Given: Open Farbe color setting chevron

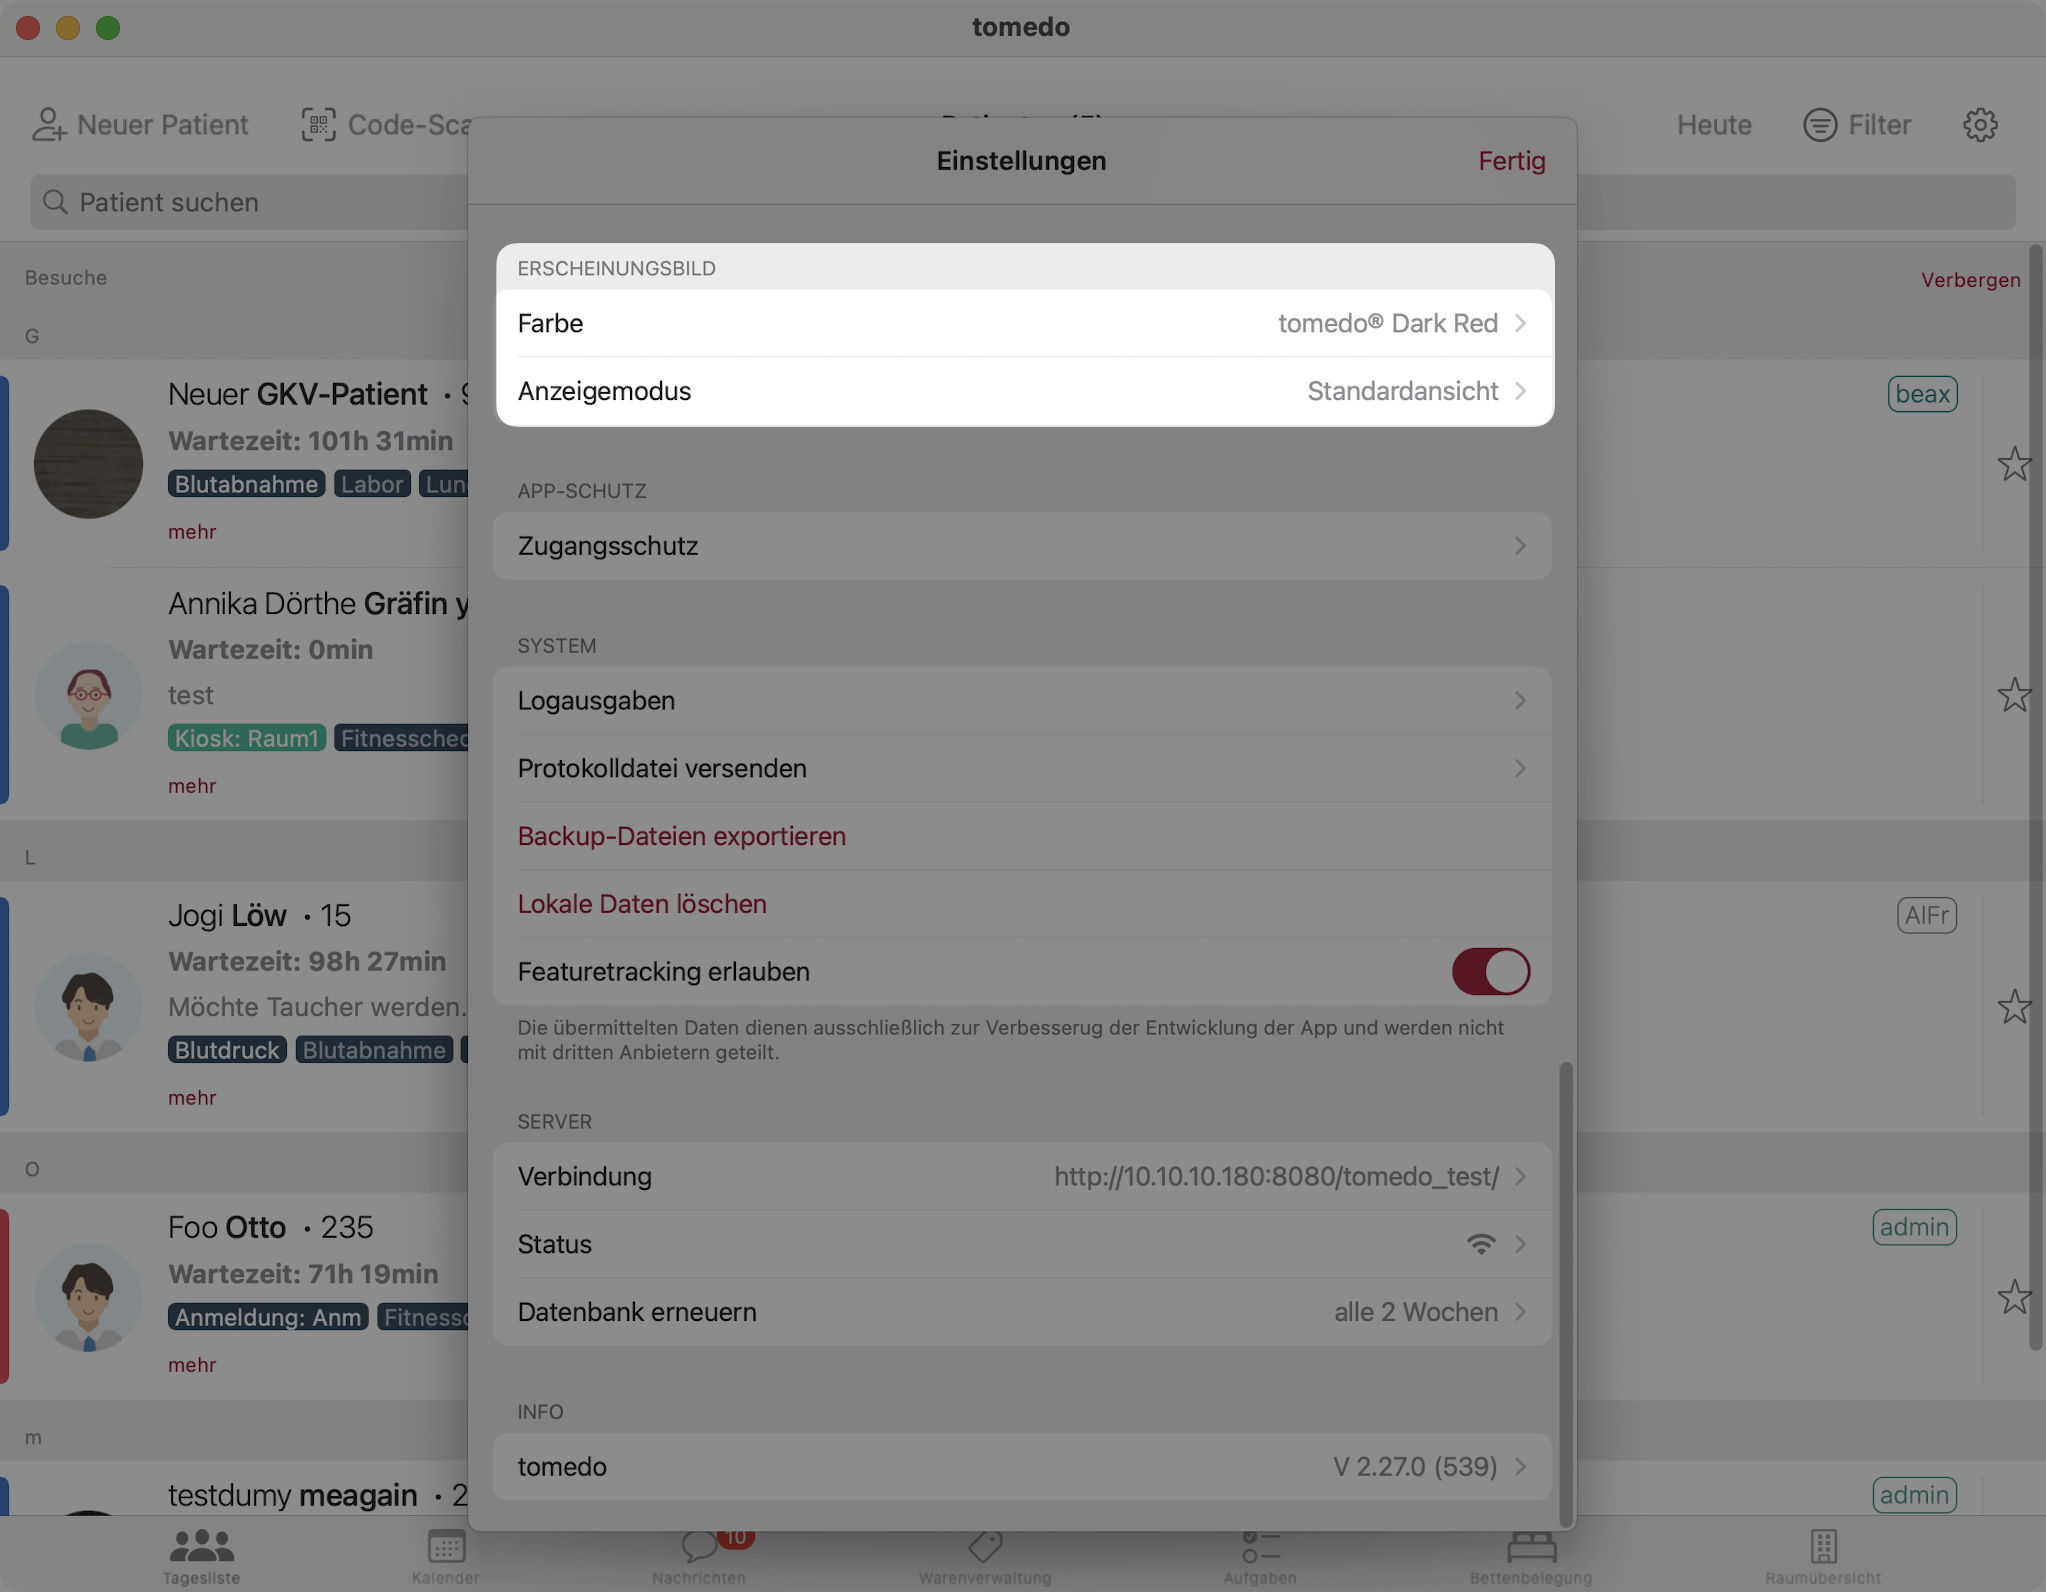Looking at the screenshot, I should pyautogui.click(x=1520, y=323).
